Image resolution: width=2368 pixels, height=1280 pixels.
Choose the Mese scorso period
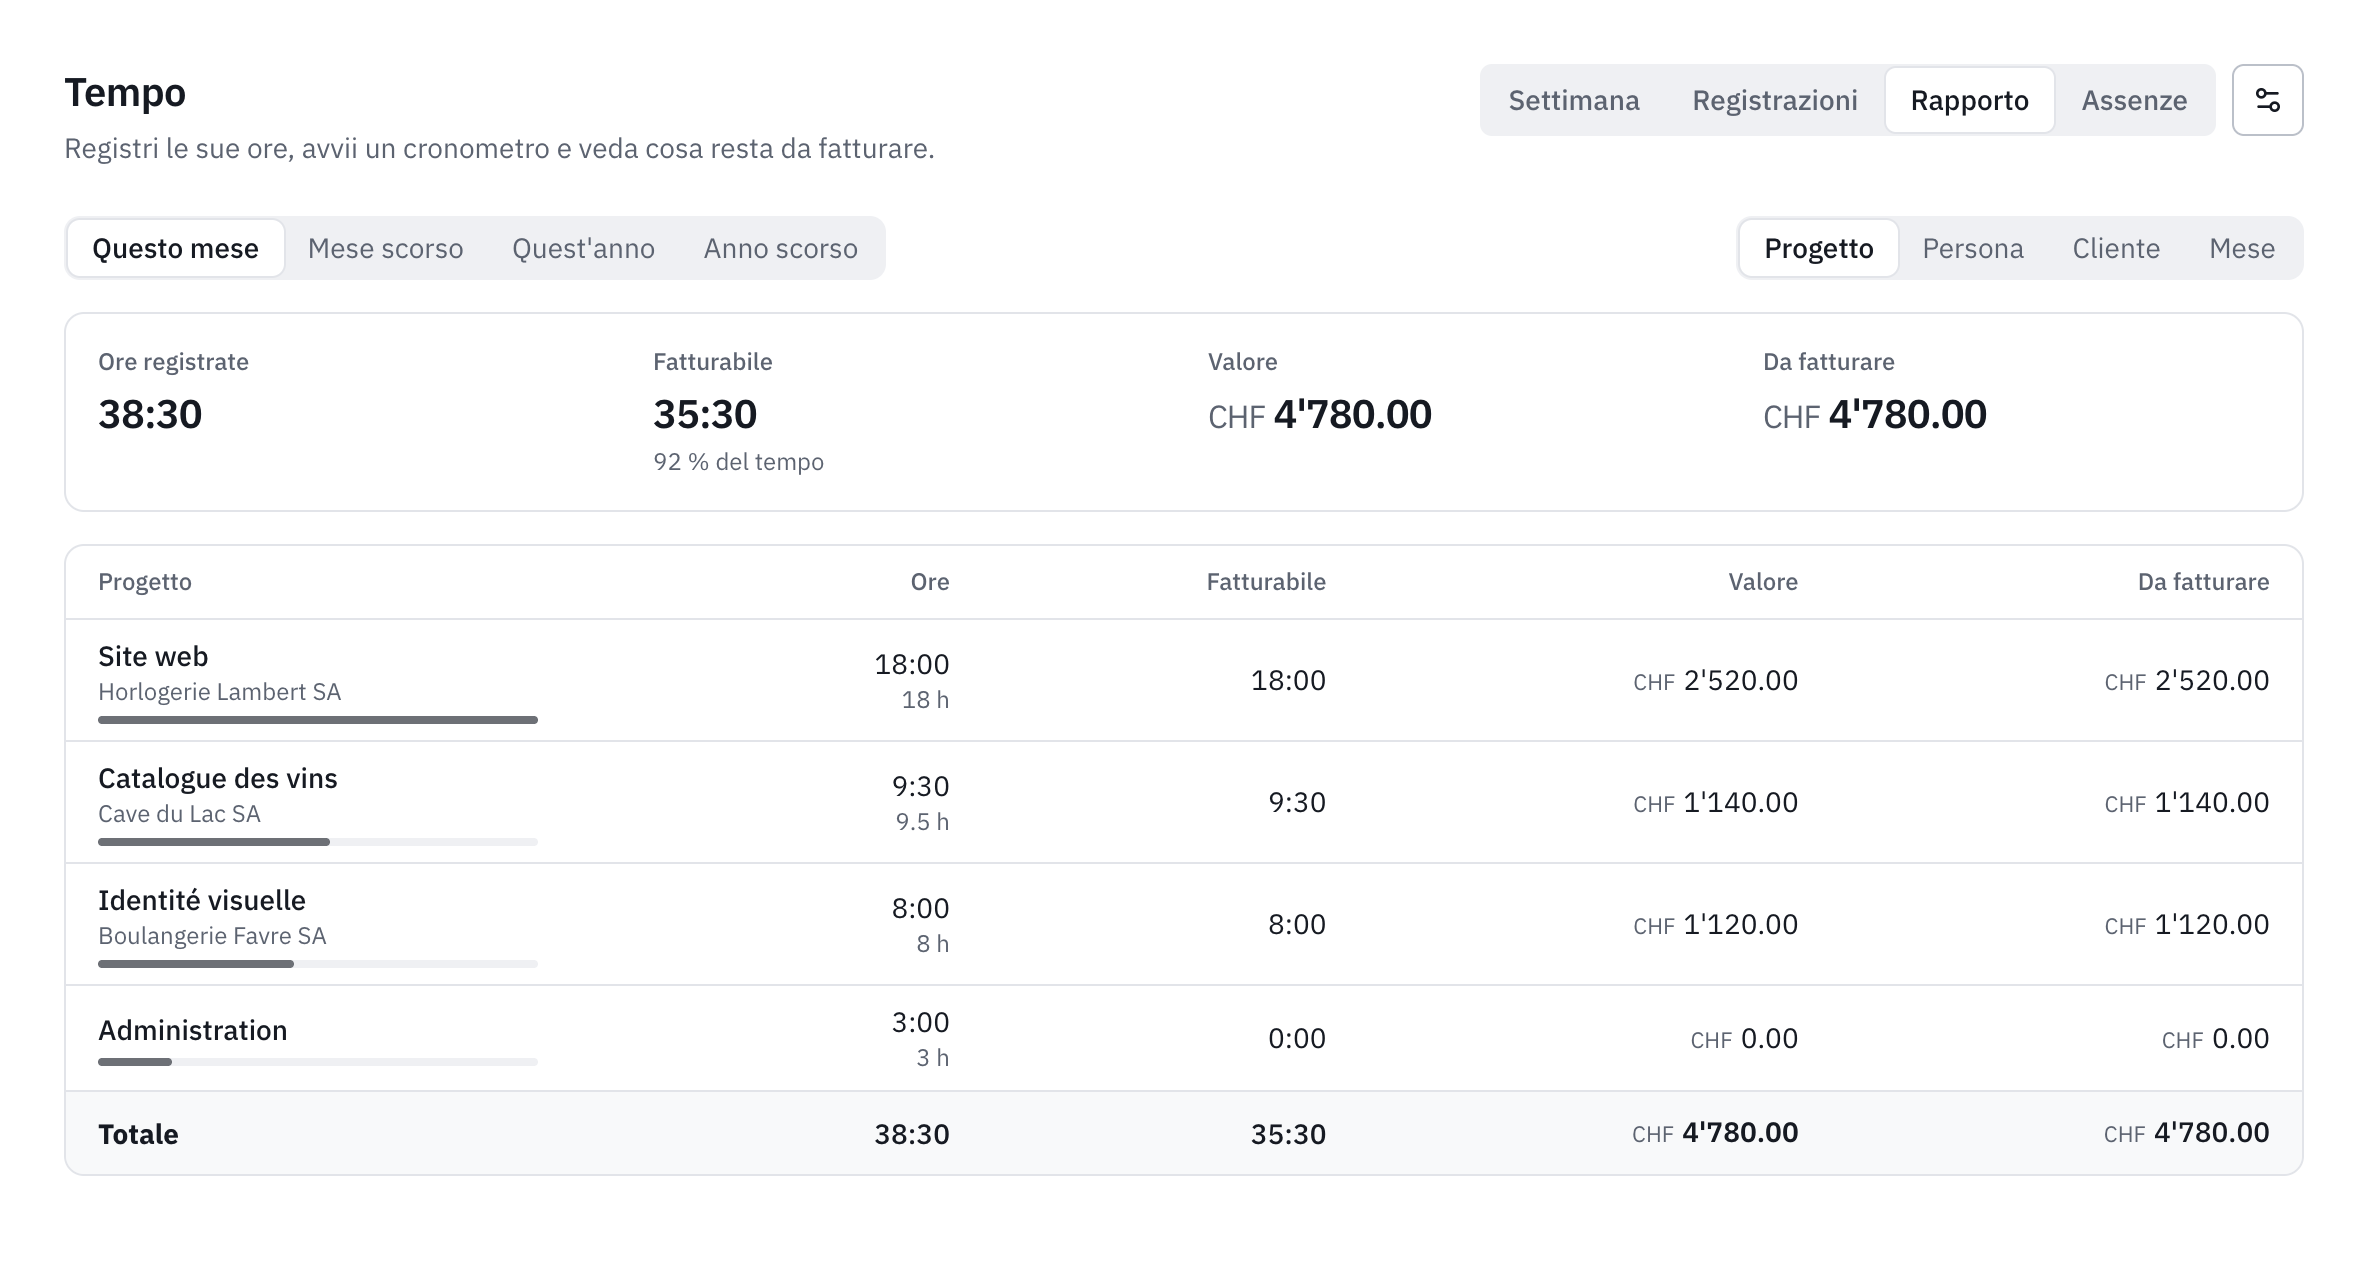386,248
